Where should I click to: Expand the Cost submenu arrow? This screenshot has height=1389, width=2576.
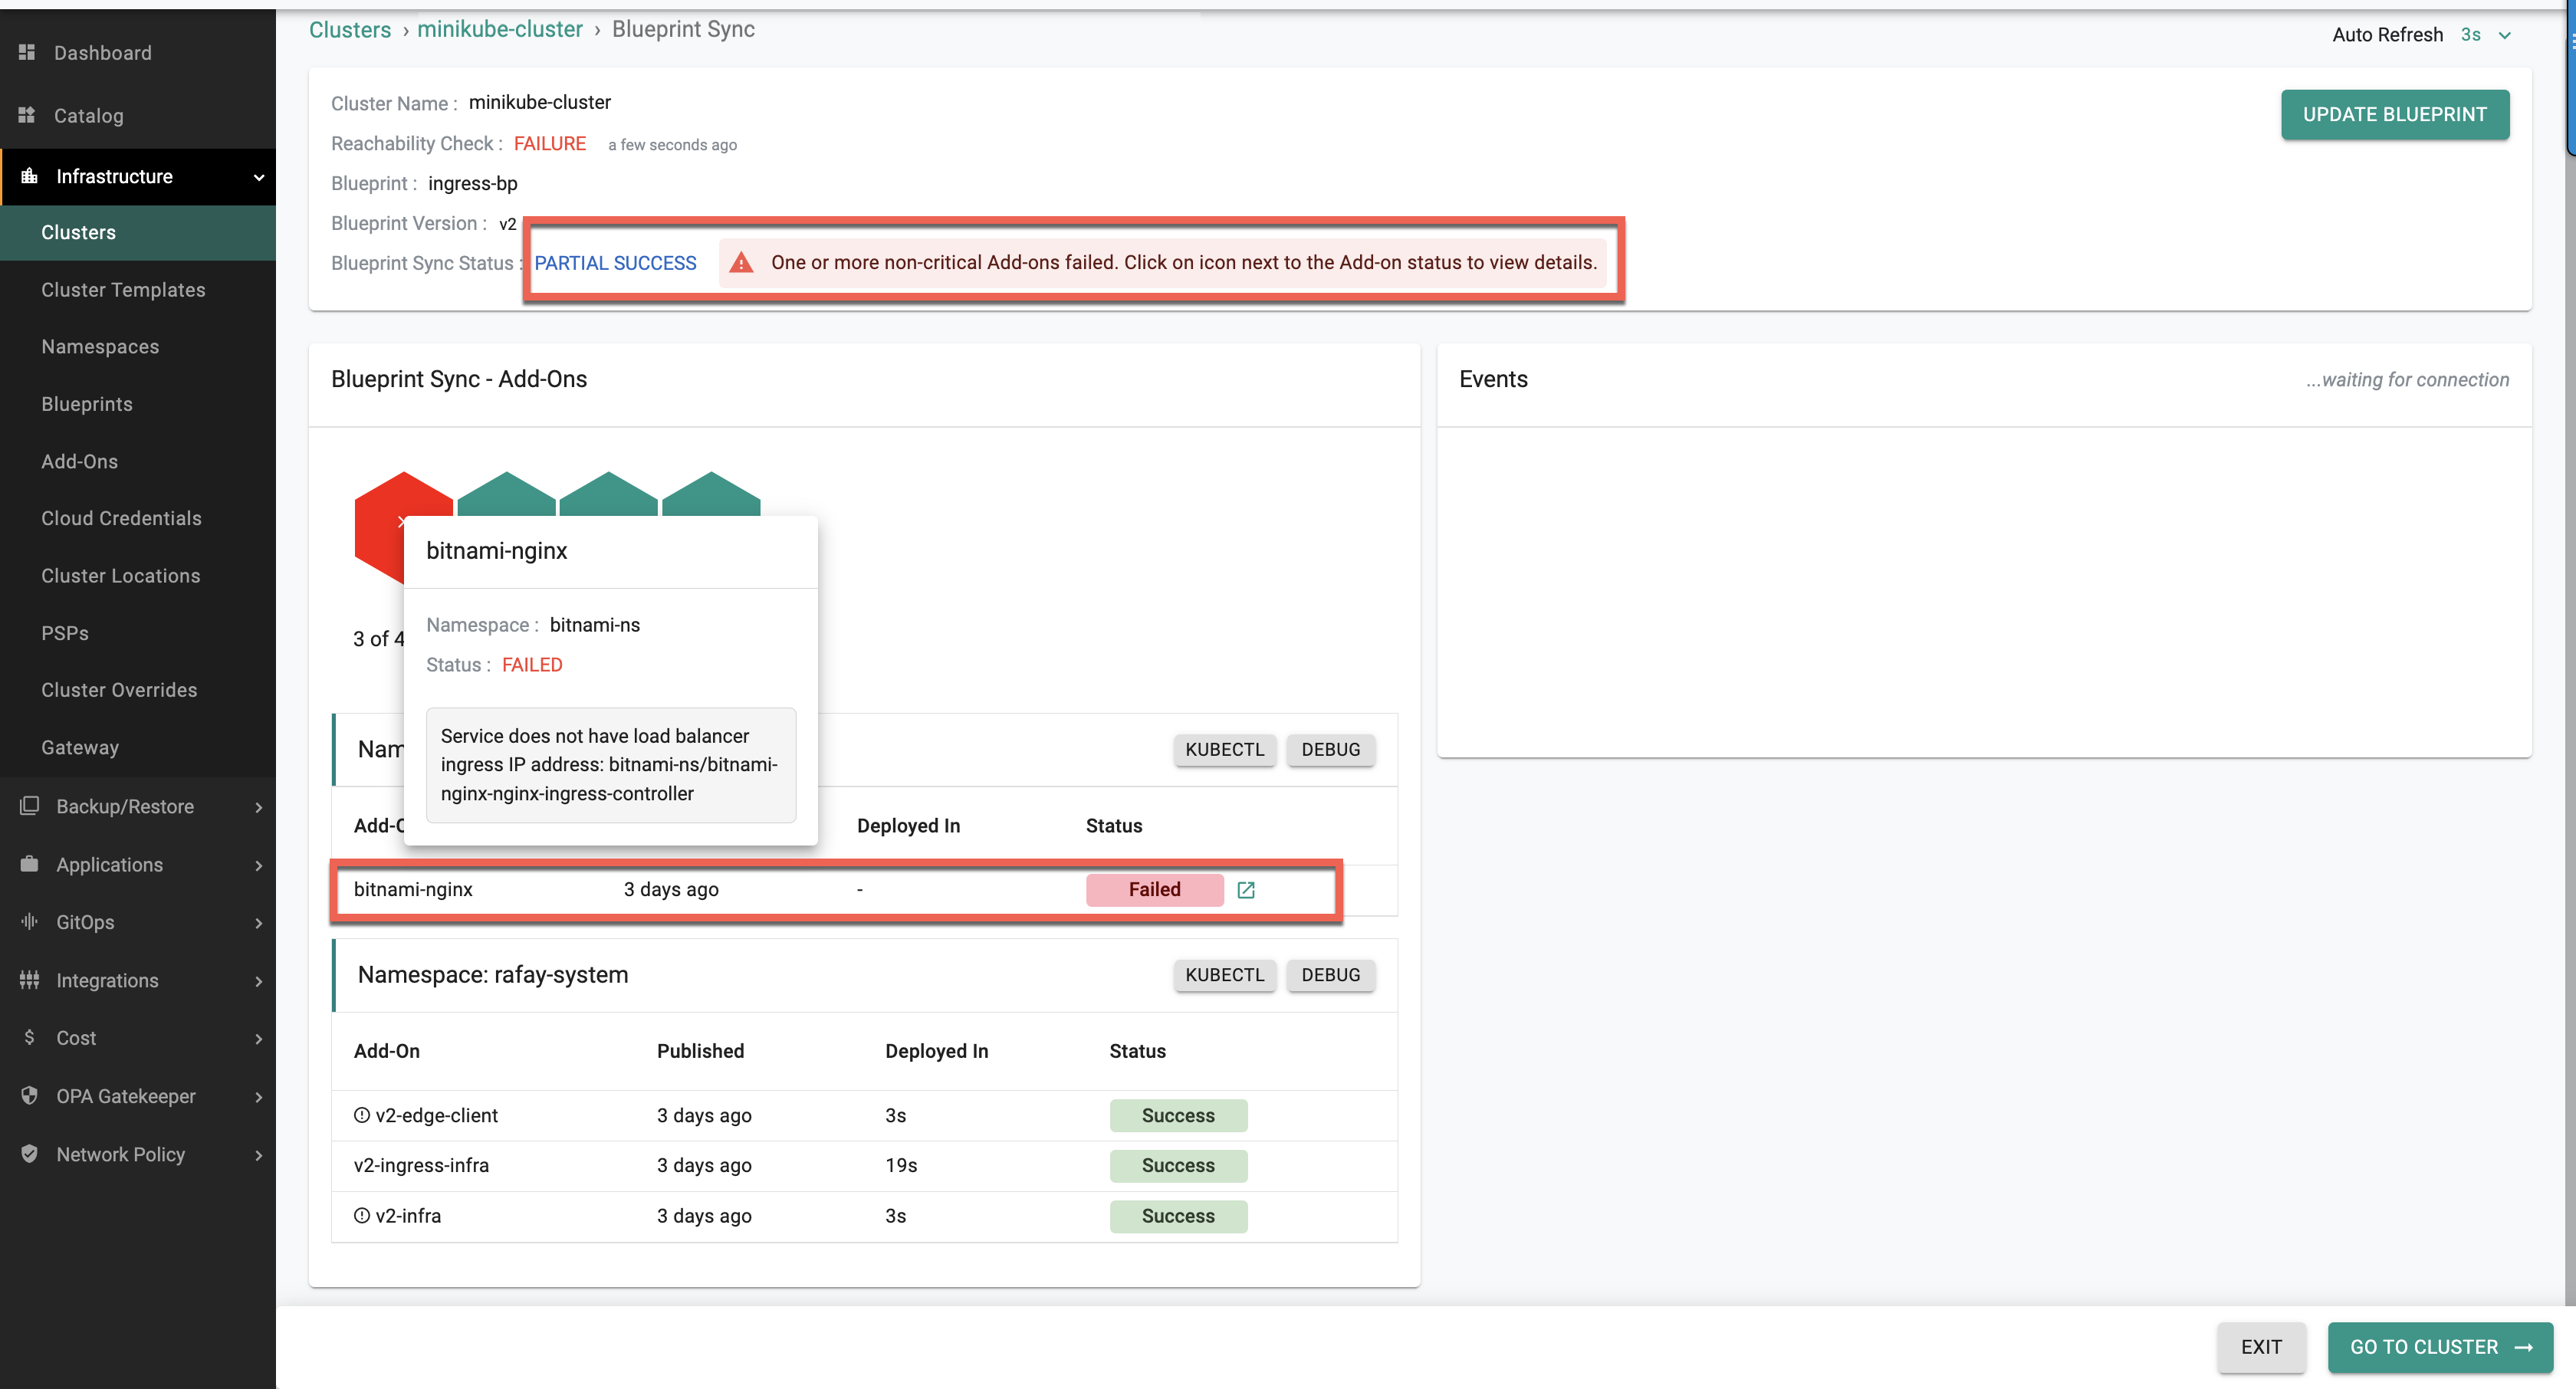coord(259,1038)
